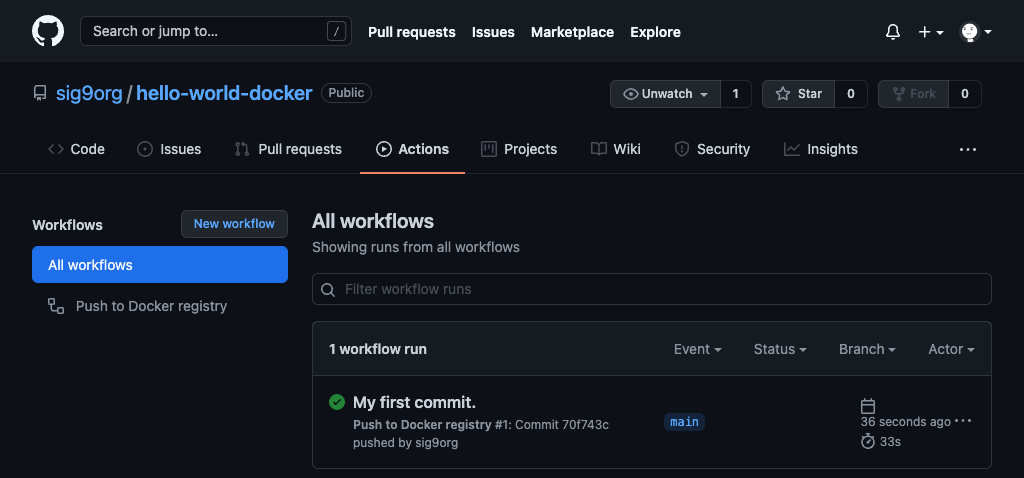Viewport: 1024px width, 478px height.
Task: Click the slash shortcut key hint
Action: (336, 31)
